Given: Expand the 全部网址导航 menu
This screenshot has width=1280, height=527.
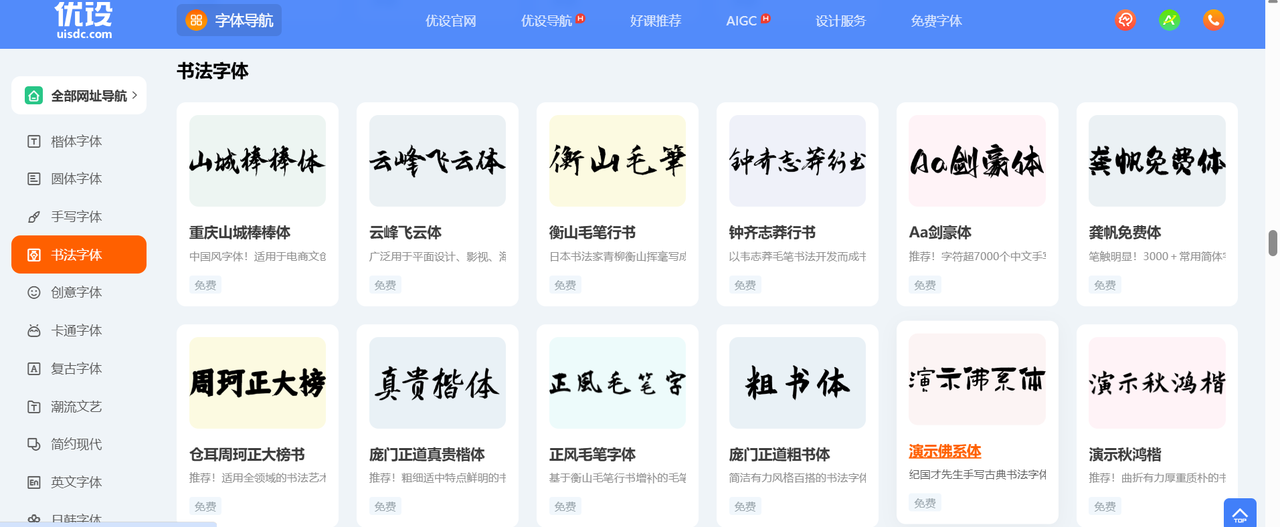Looking at the screenshot, I should coord(79,96).
